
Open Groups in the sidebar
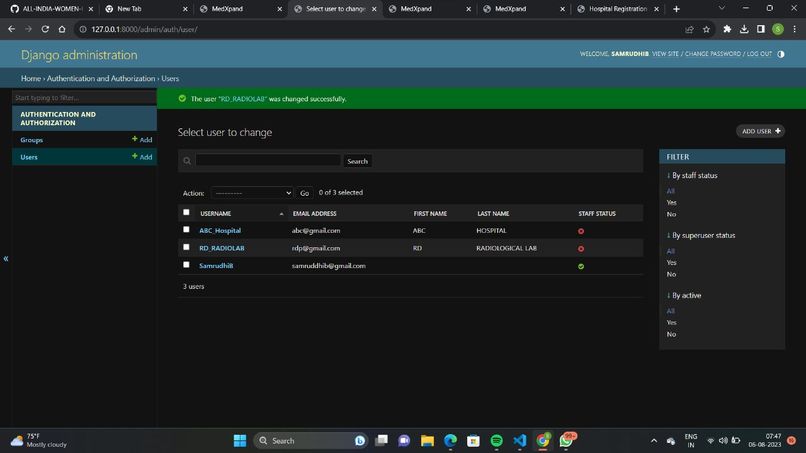tap(31, 140)
